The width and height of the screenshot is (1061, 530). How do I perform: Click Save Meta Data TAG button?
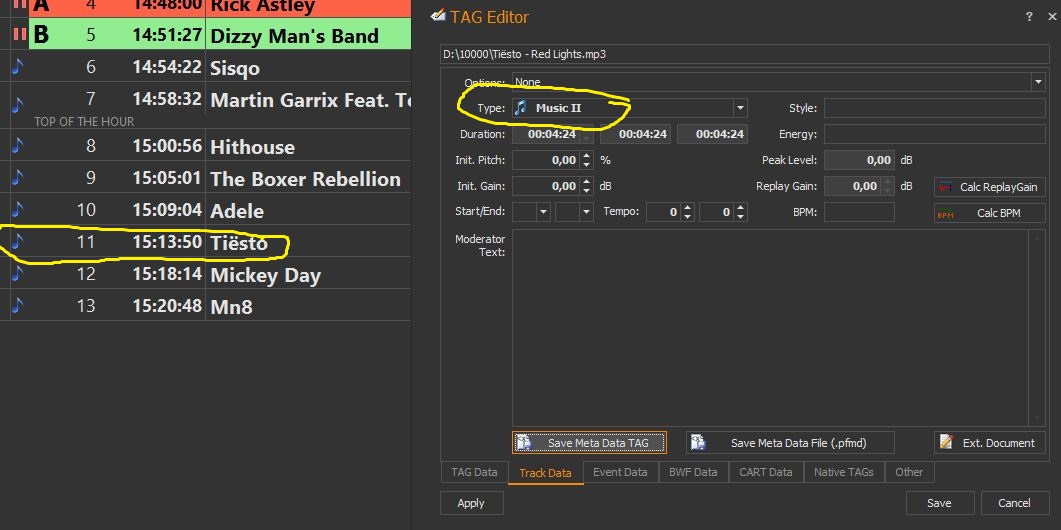589,443
